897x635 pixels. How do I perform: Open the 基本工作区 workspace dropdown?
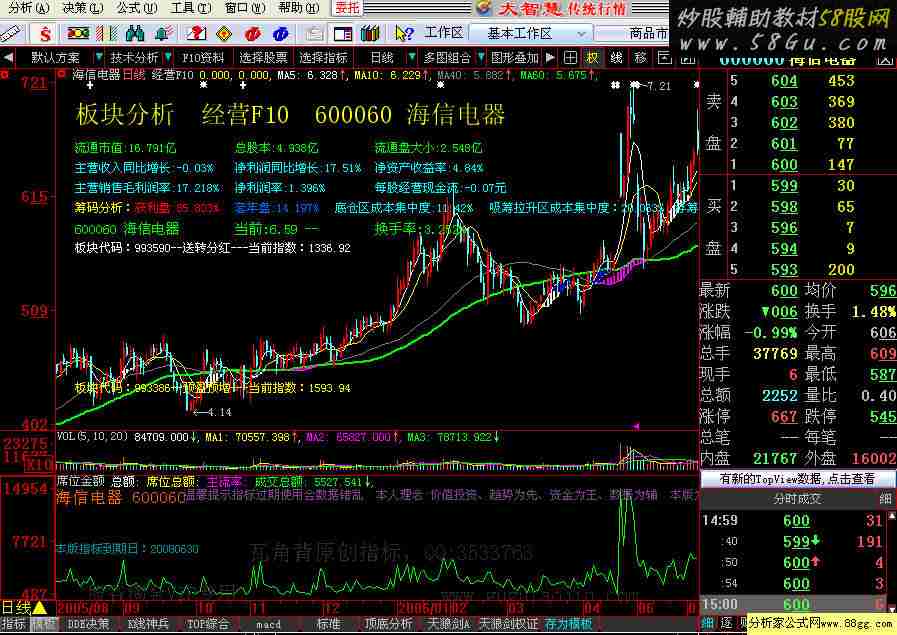(530, 34)
